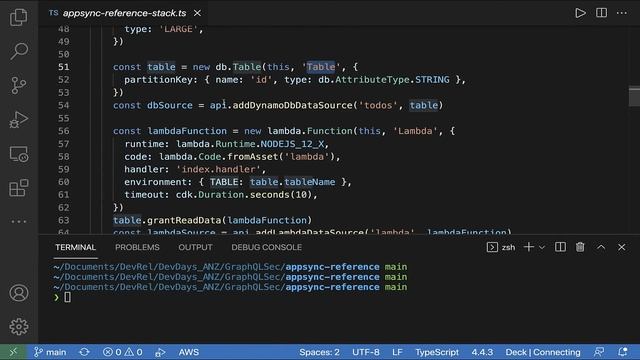Image resolution: width=640 pixels, height=360 pixels.
Task: Open the terminal launch profile dropdown arrow
Action: pyautogui.click(x=542, y=247)
